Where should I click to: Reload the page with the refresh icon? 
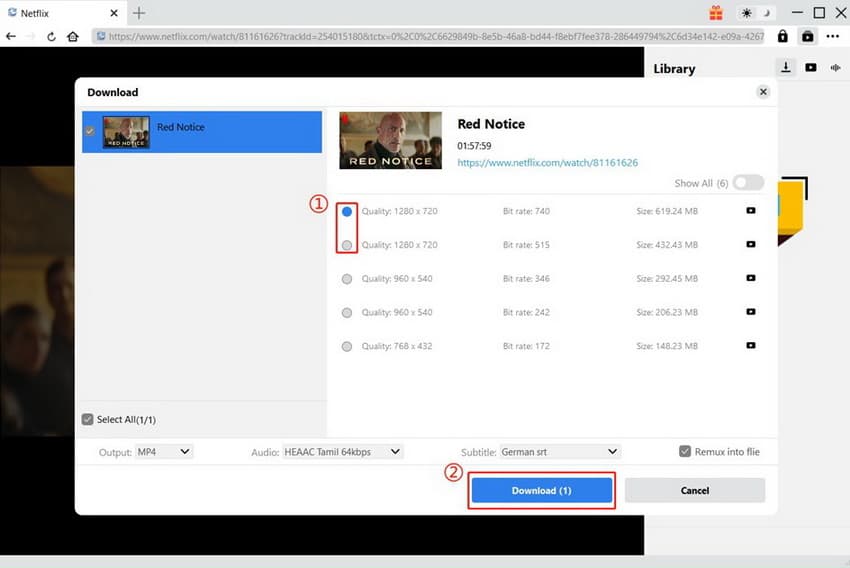tap(51, 36)
